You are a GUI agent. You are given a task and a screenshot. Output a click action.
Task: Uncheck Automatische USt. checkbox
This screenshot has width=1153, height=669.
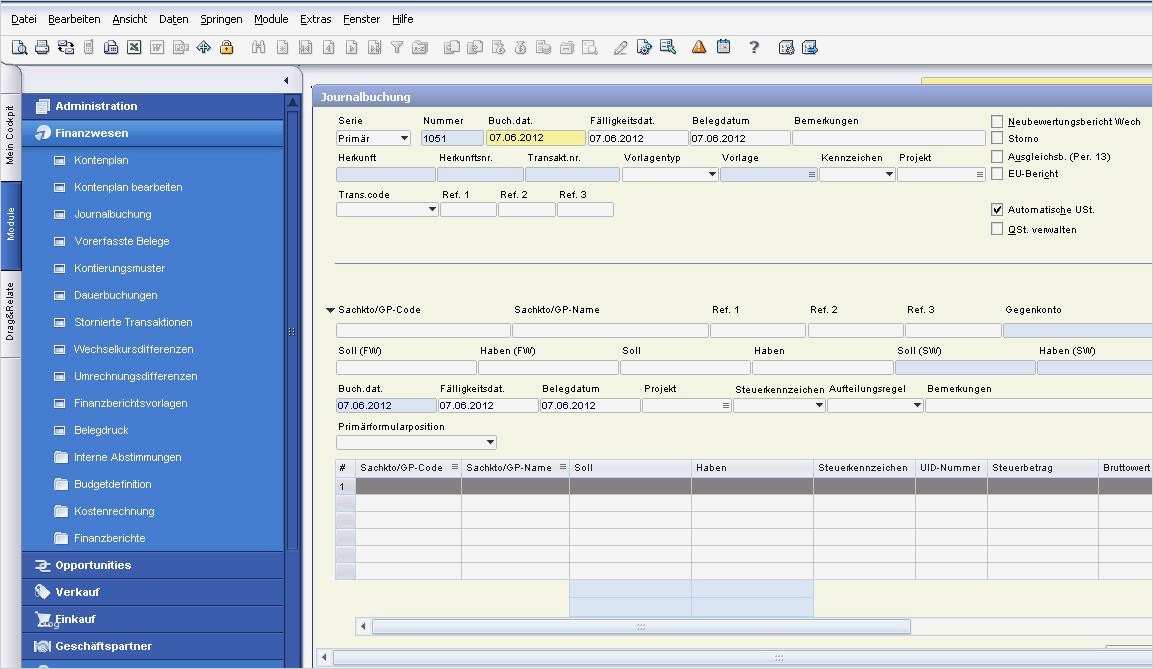997,210
